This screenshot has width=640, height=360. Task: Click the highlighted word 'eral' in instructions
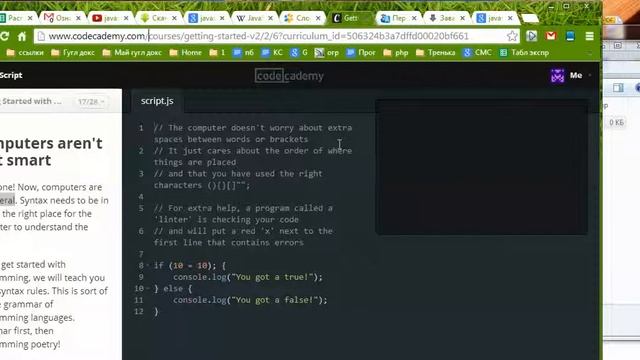pyautogui.click(x=7, y=200)
